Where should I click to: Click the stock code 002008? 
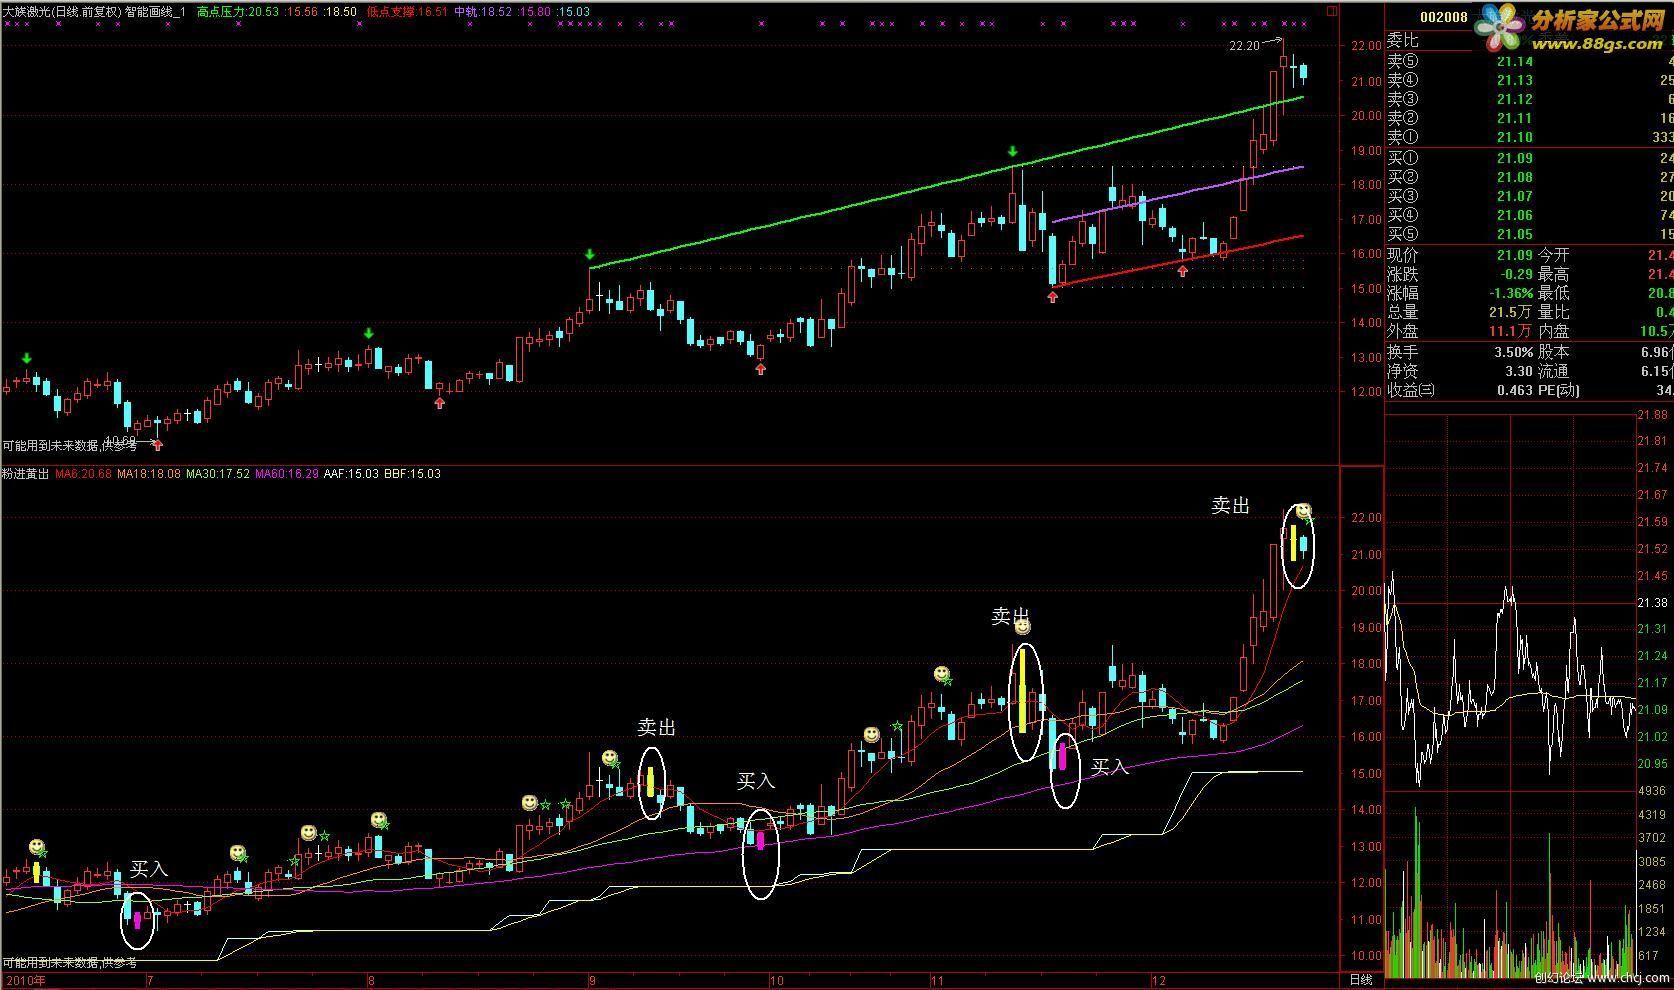(x=1444, y=17)
